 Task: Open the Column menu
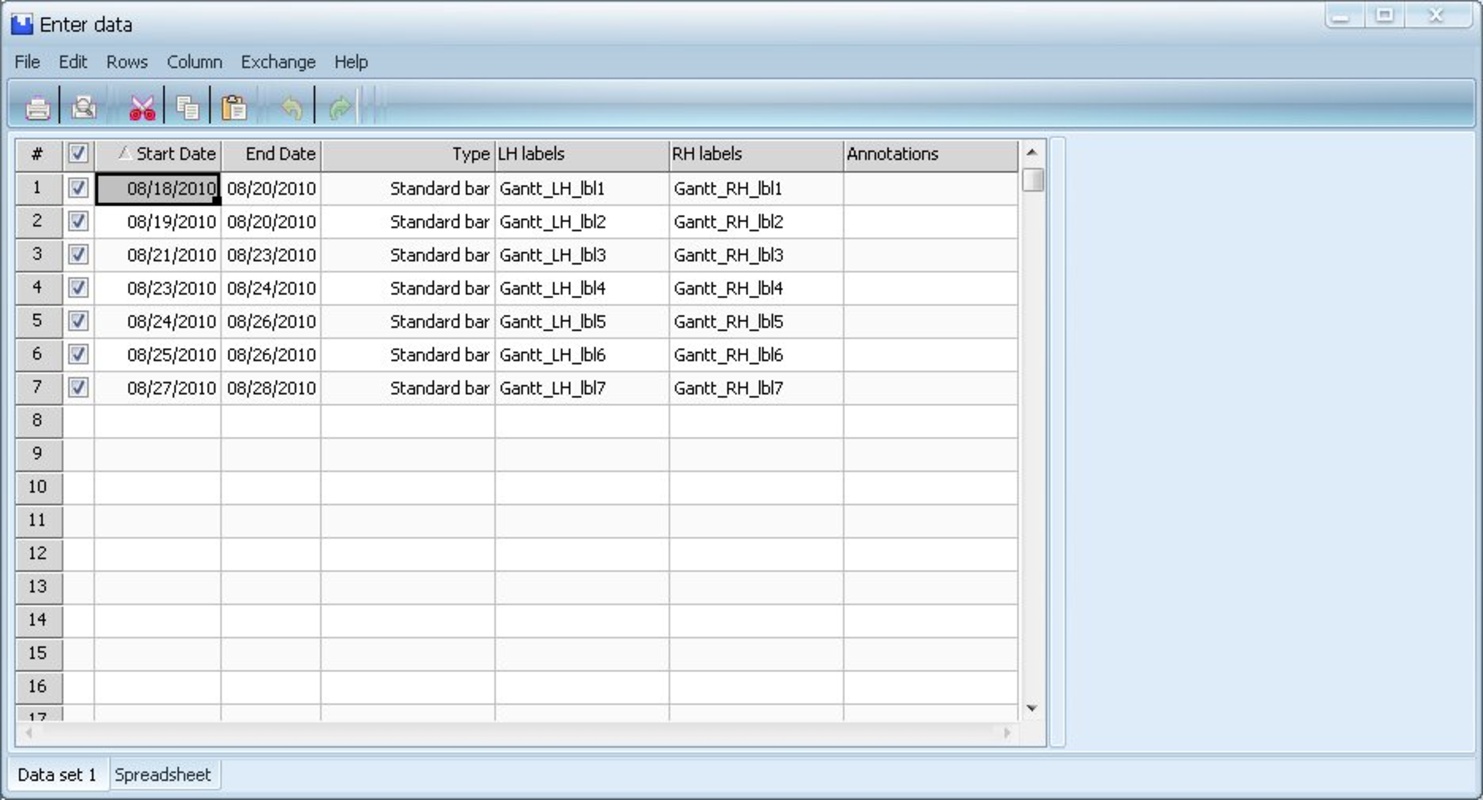pyautogui.click(x=194, y=62)
